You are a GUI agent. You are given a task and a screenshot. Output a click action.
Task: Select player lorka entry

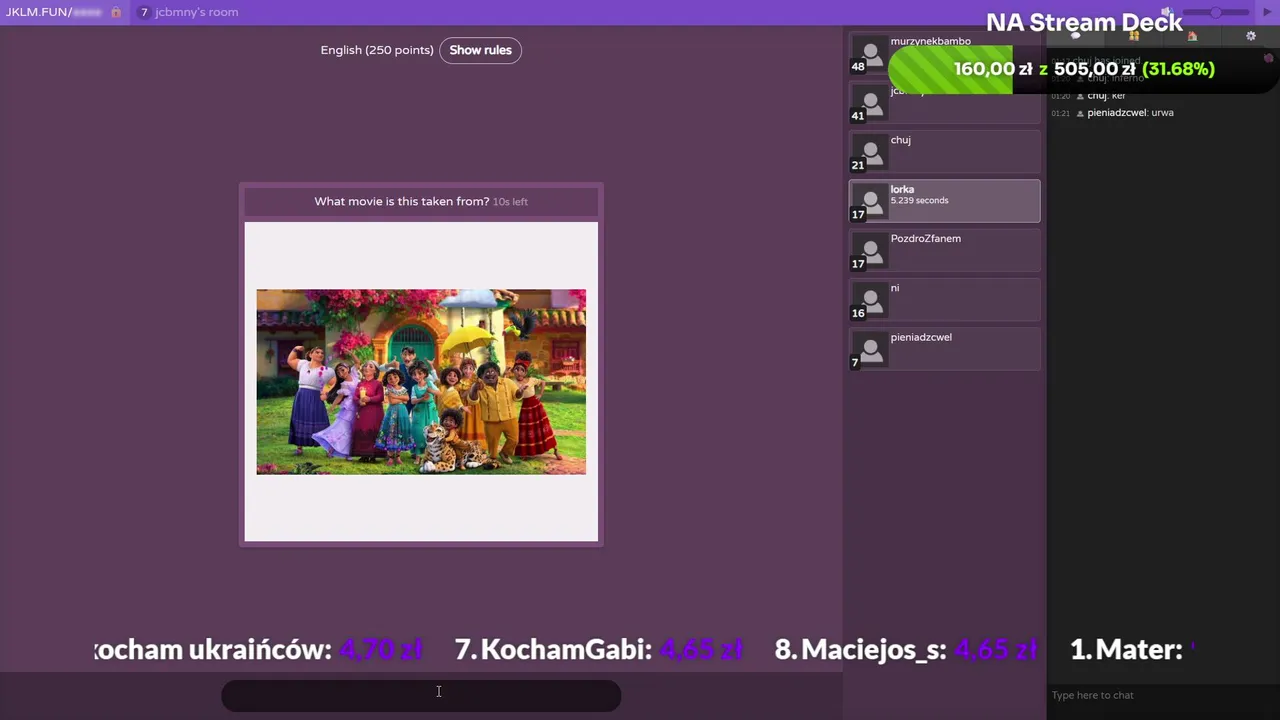point(944,201)
